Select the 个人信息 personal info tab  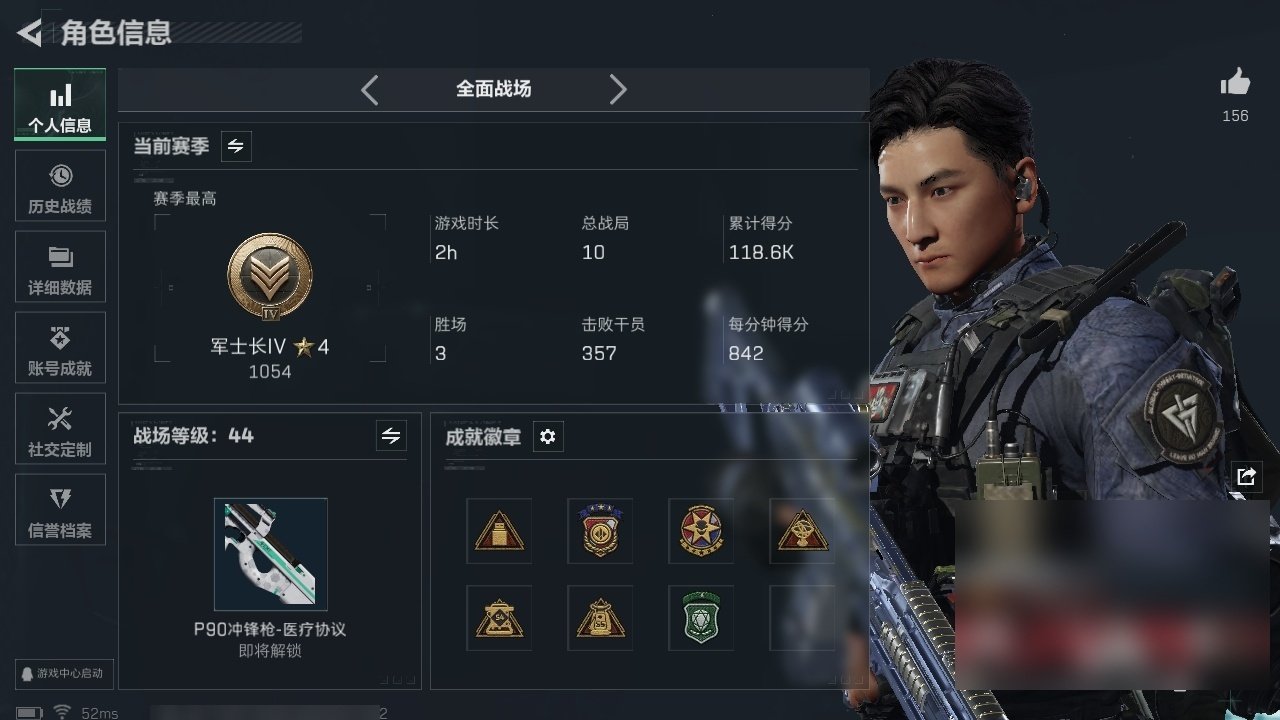(60, 105)
